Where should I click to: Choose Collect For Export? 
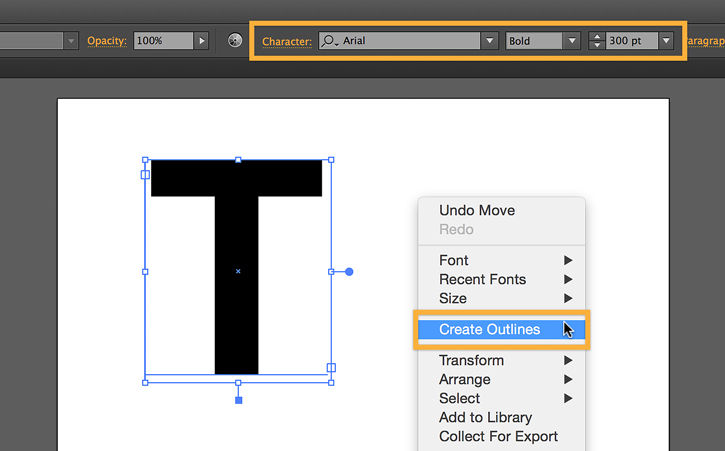pos(502,436)
